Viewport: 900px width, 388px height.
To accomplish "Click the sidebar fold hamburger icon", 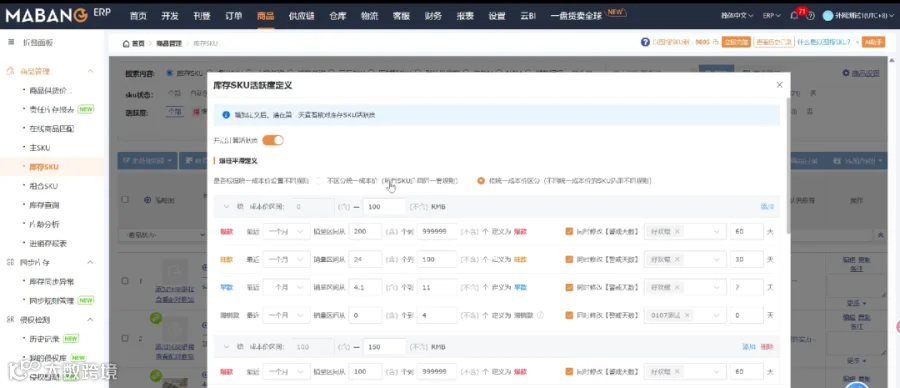I will click(10, 42).
